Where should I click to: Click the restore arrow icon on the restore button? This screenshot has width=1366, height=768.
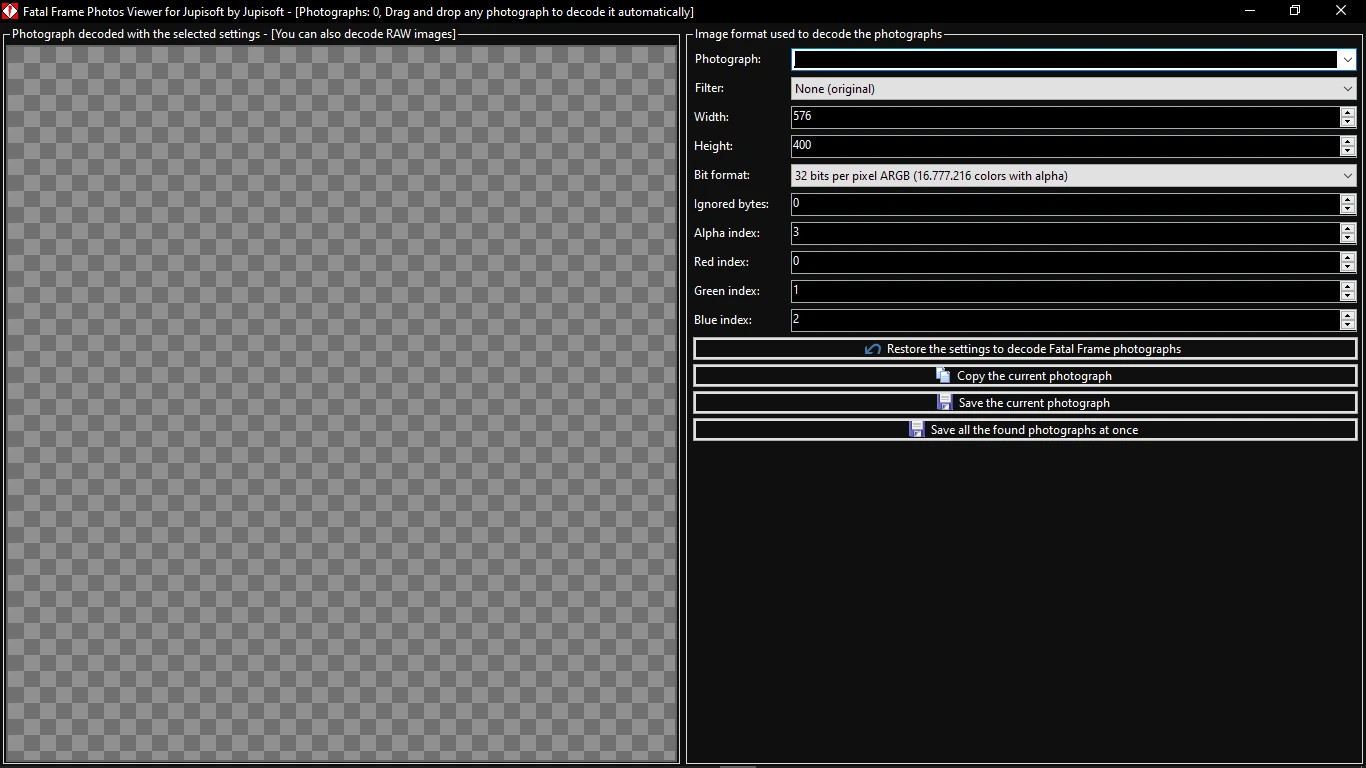point(872,348)
